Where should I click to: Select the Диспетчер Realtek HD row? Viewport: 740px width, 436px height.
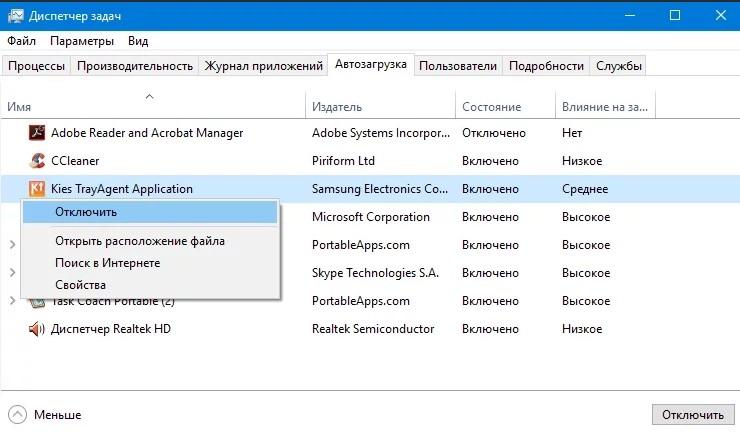370,328
